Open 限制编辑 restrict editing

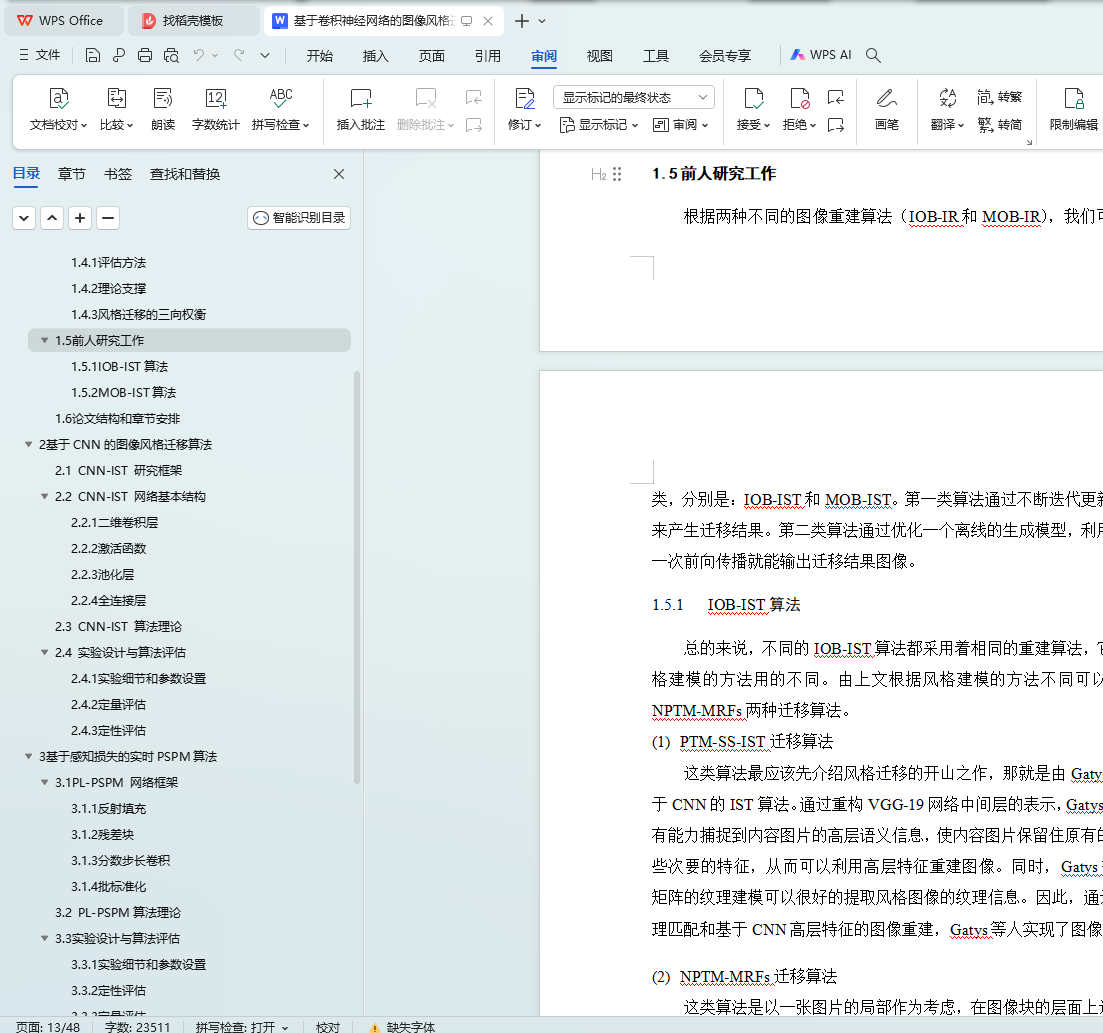click(1073, 110)
